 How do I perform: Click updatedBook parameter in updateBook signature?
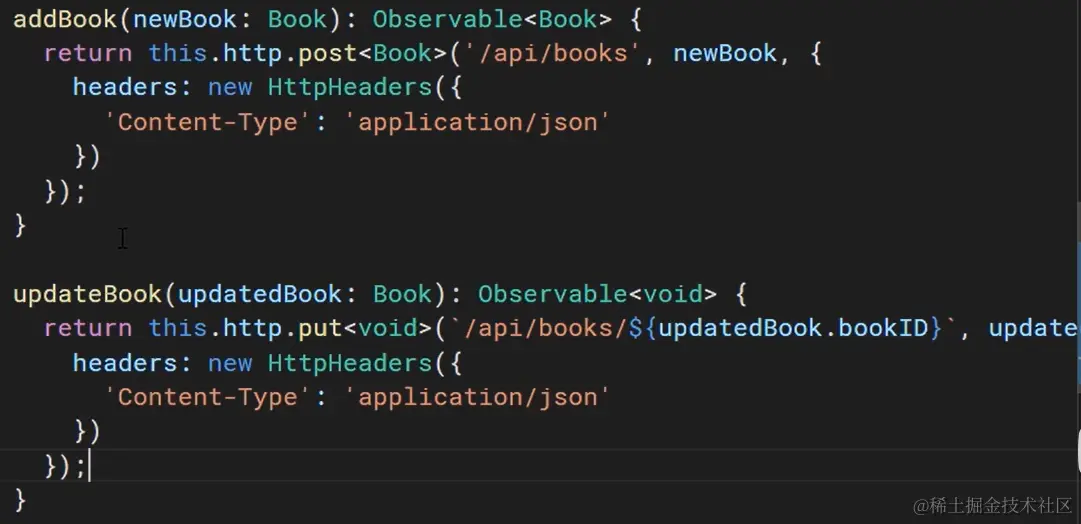261,294
